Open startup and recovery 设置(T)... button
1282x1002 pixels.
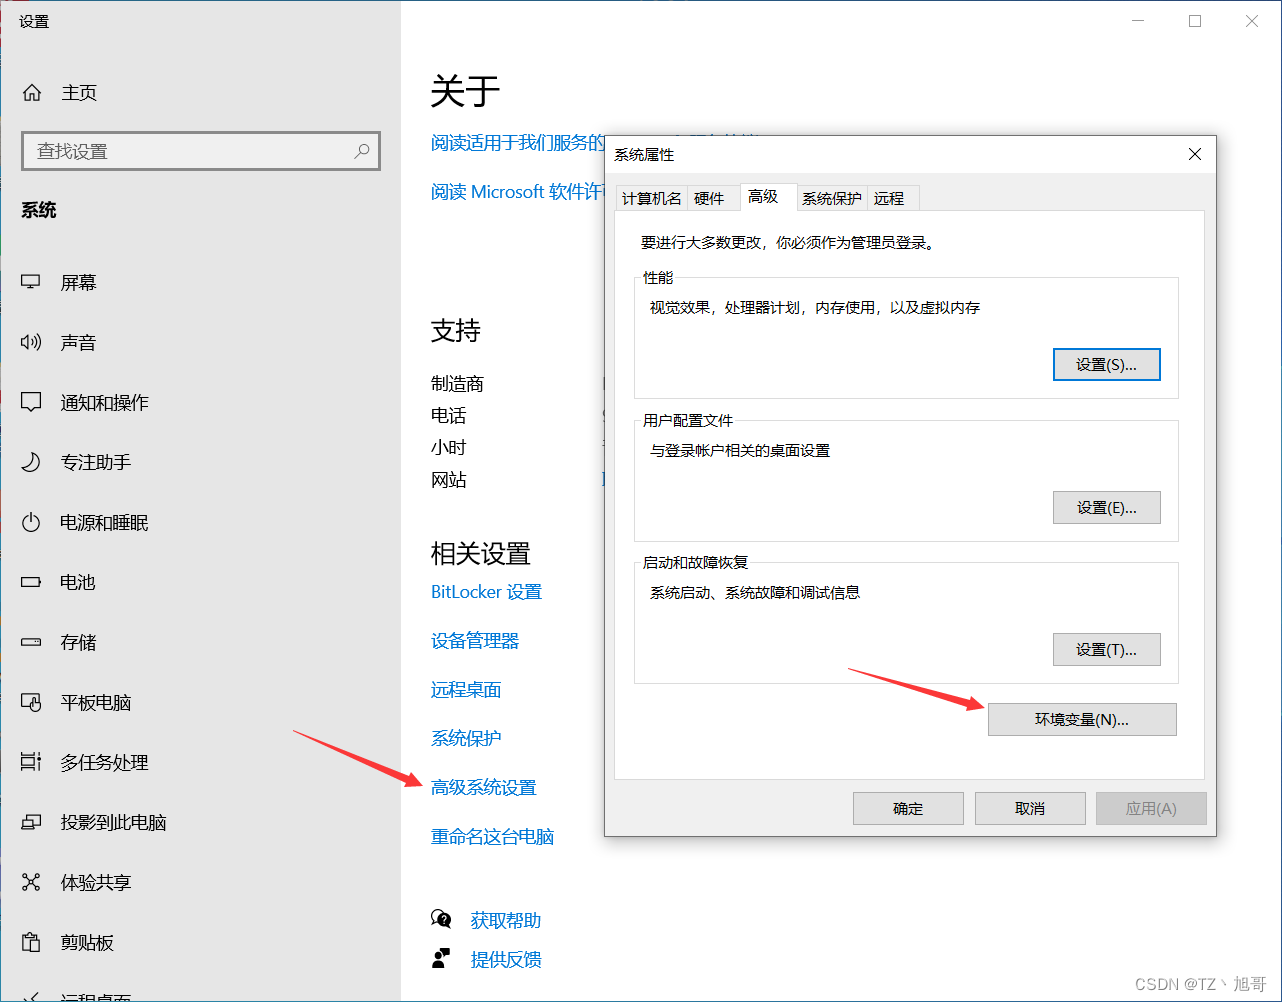[x=1107, y=650]
